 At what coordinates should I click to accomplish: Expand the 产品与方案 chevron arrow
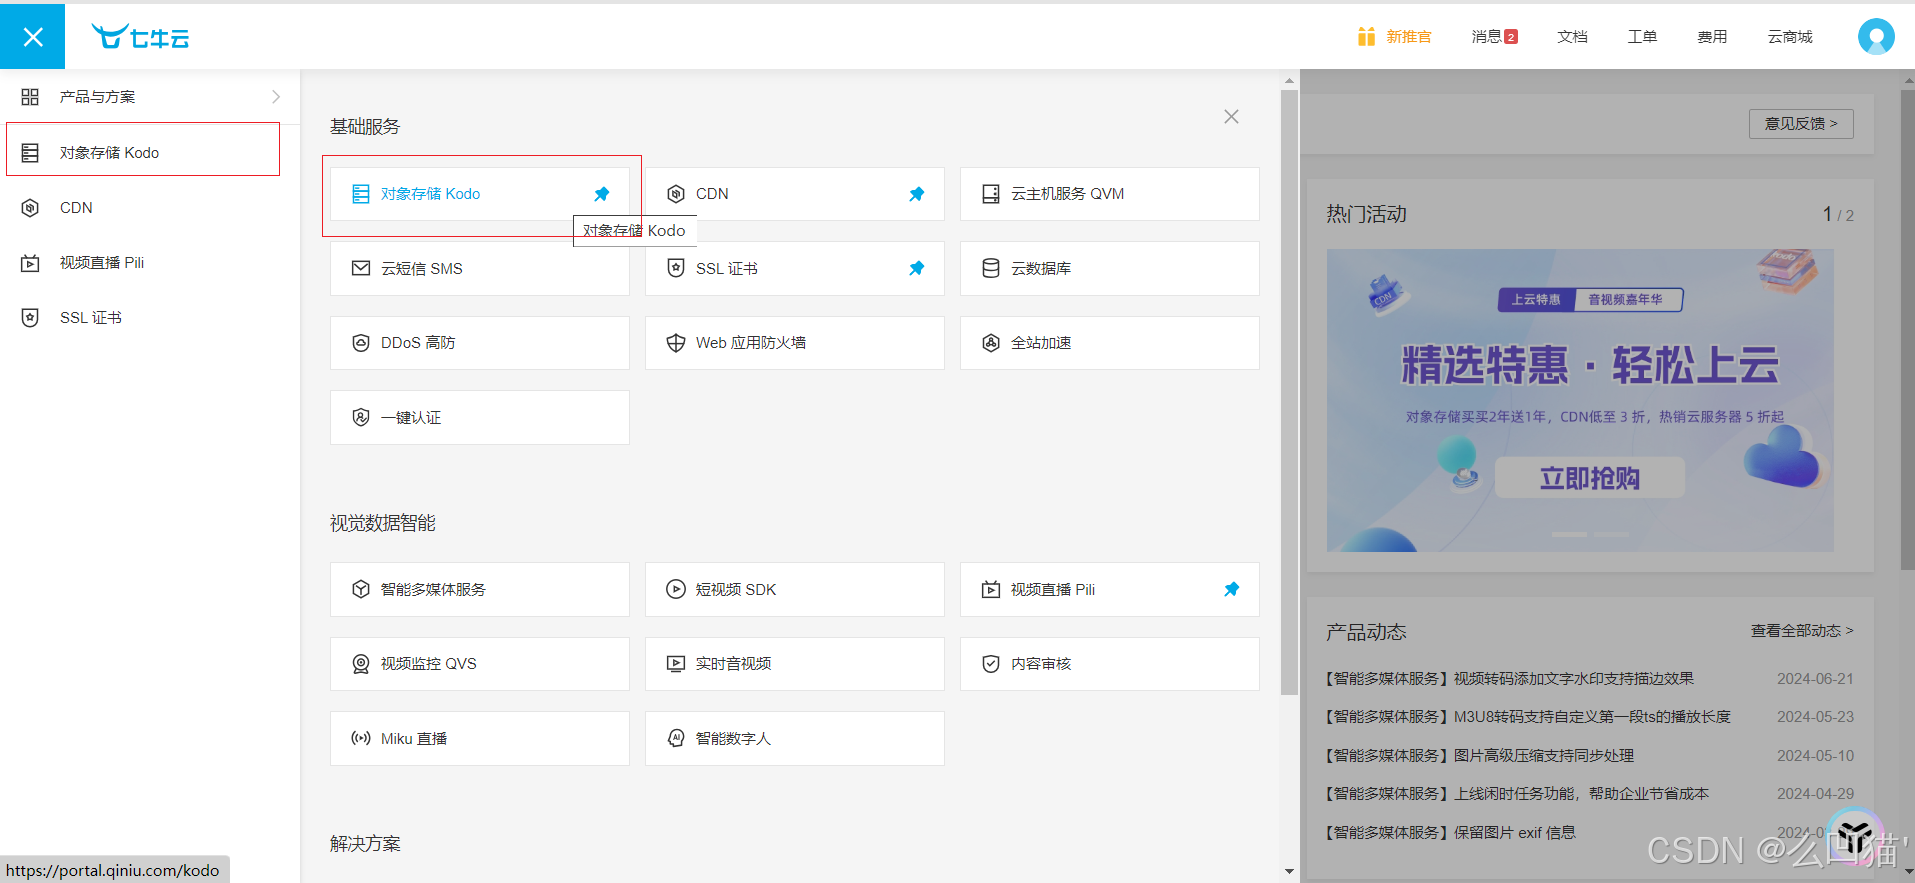(276, 97)
